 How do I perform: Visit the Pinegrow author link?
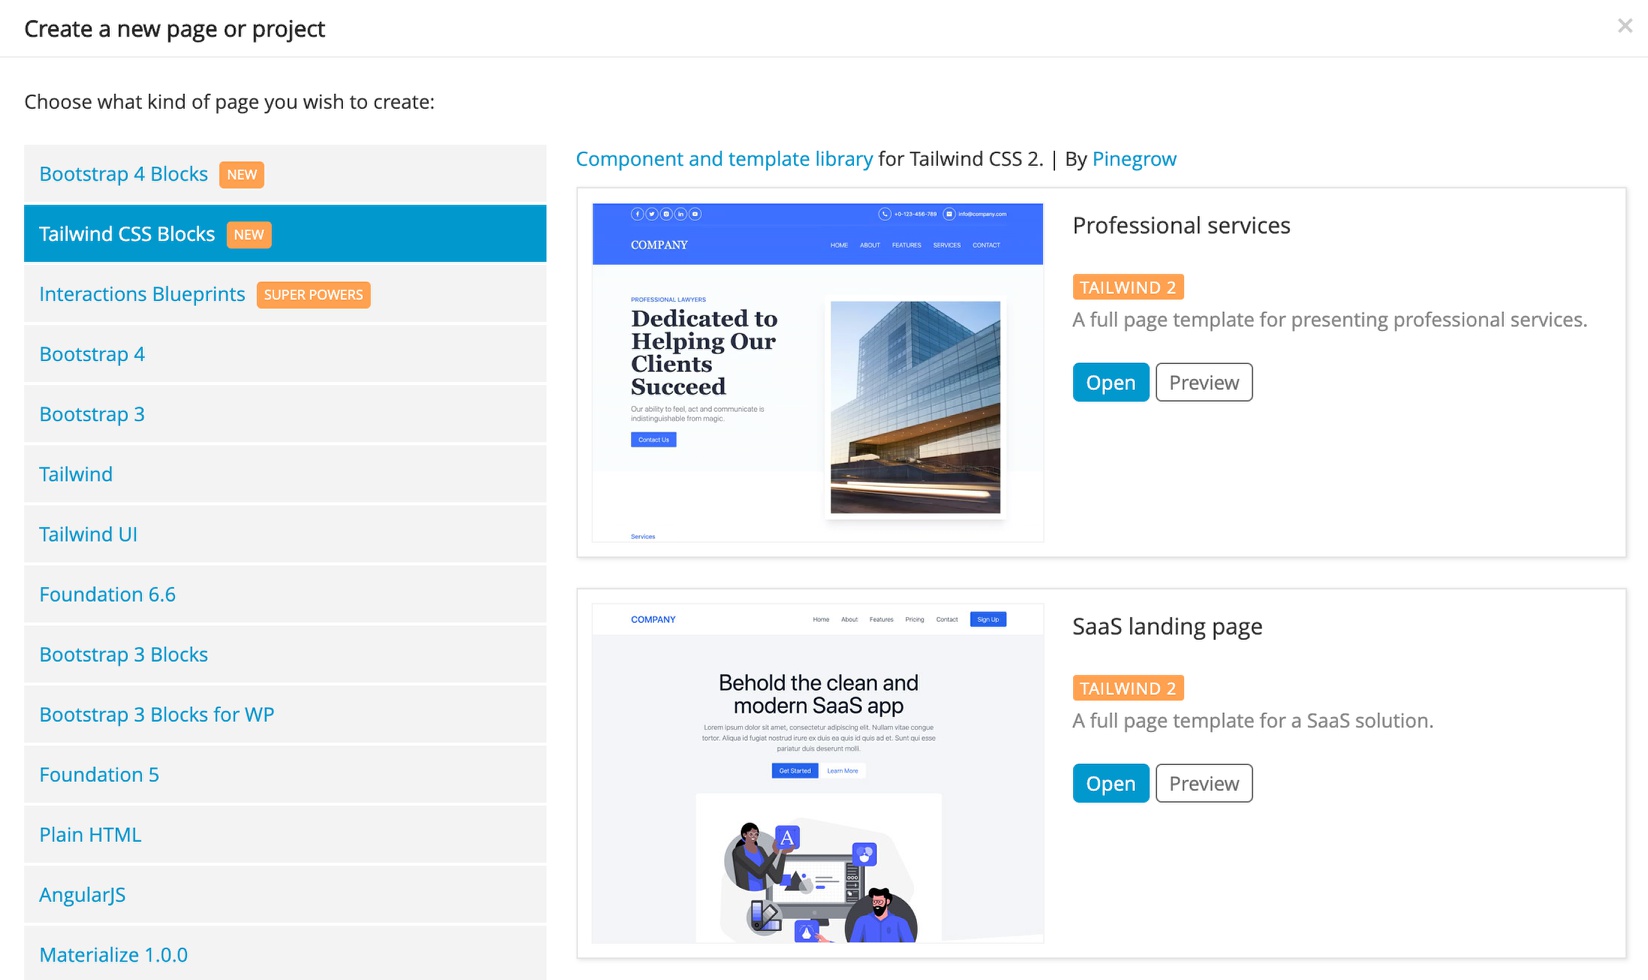(x=1134, y=159)
